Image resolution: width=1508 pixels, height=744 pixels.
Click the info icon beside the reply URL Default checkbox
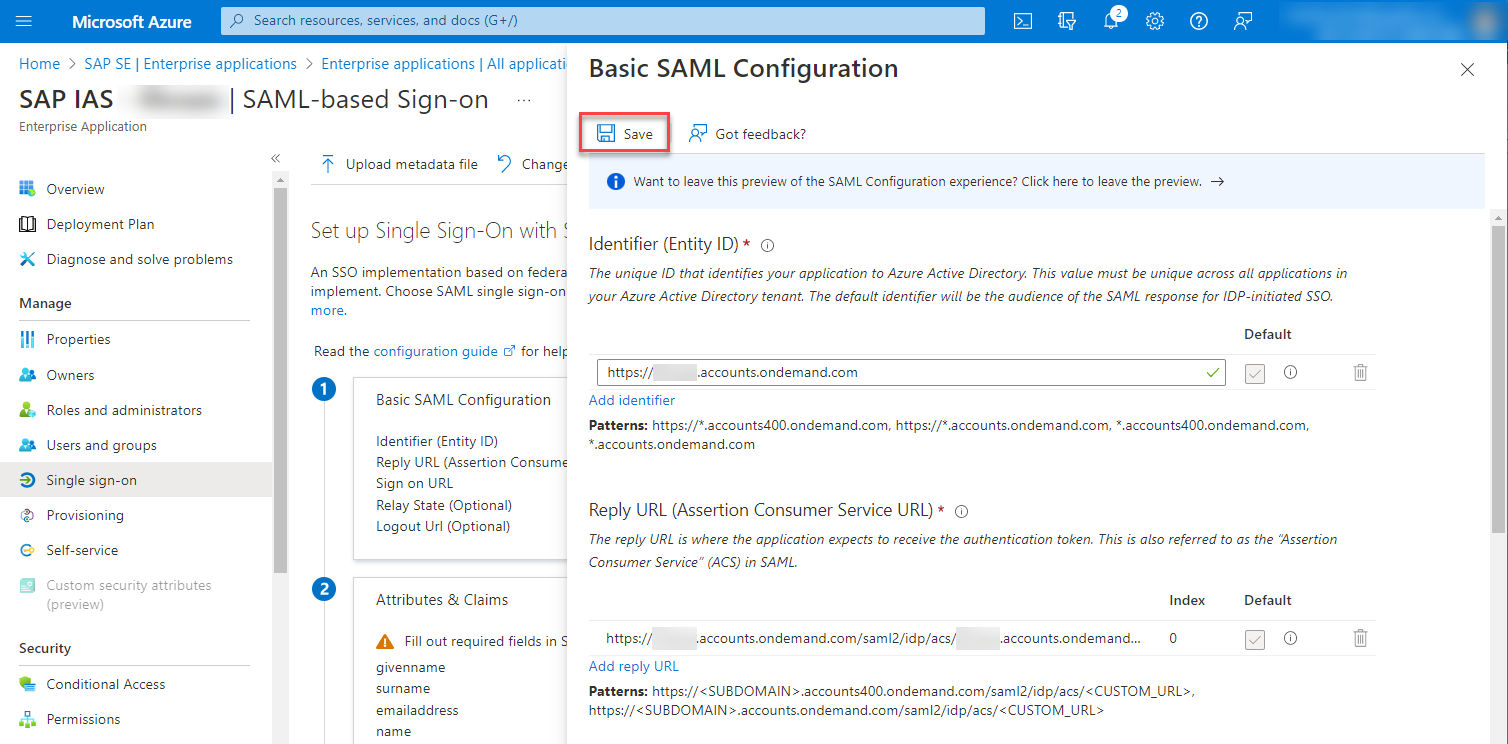click(1290, 637)
